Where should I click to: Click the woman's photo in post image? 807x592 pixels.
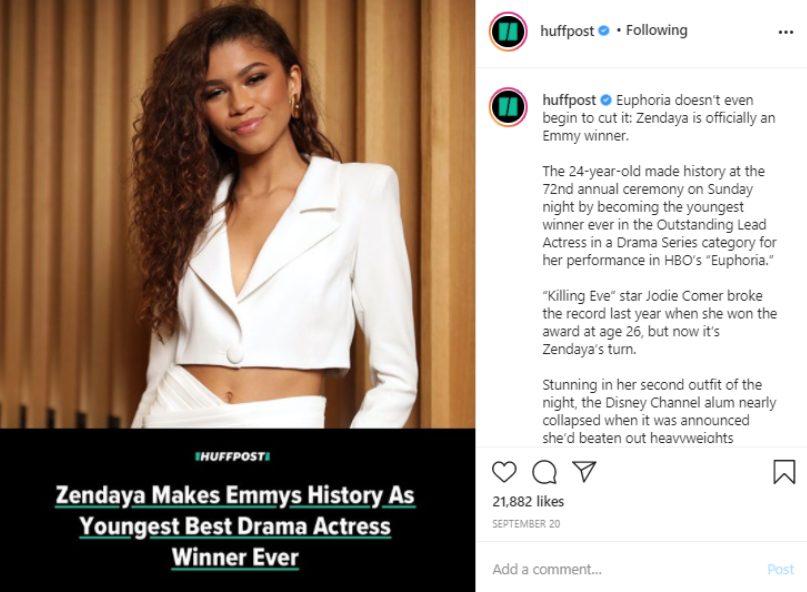(x=237, y=214)
